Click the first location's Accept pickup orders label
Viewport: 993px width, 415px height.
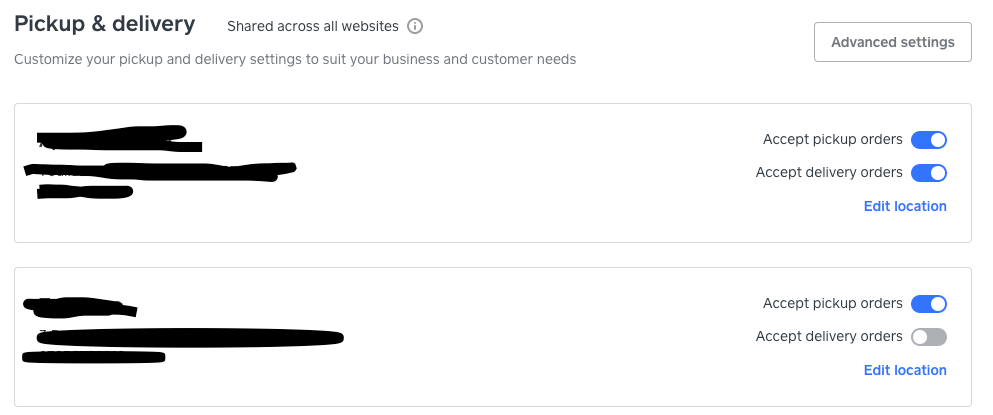pos(832,140)
